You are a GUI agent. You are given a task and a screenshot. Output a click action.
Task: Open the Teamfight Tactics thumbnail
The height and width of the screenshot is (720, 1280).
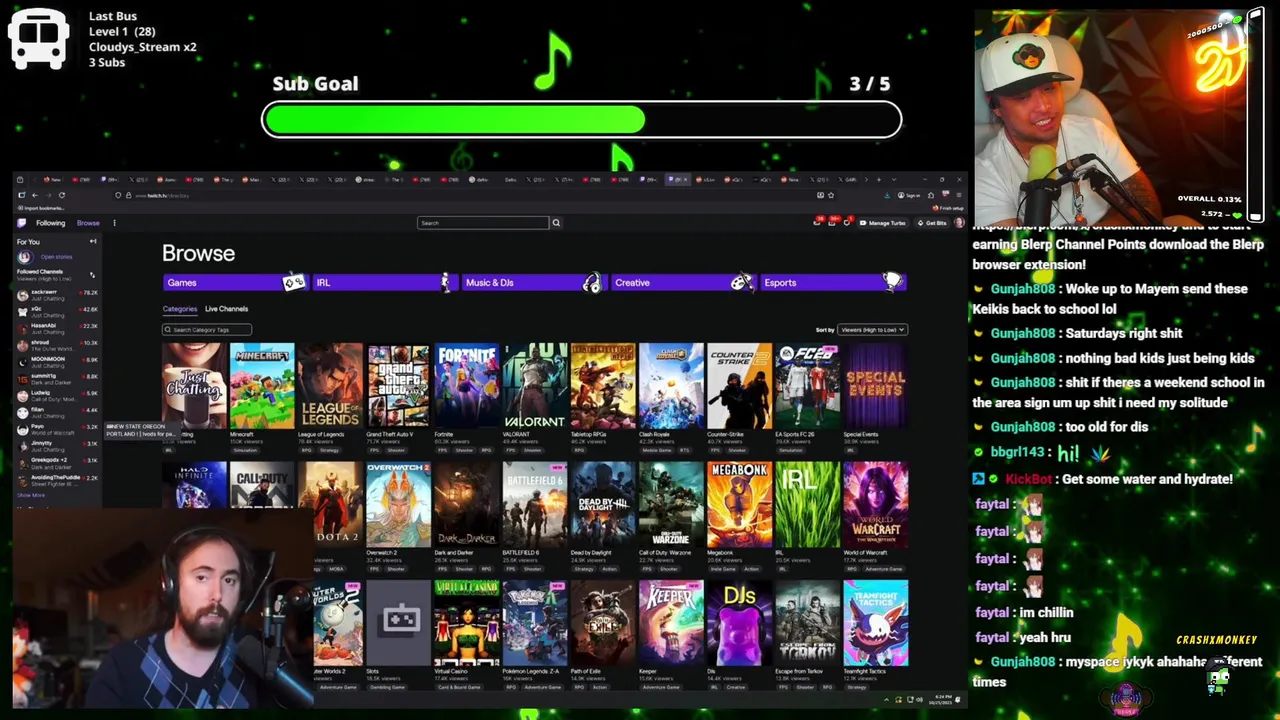tap(875, 623)
